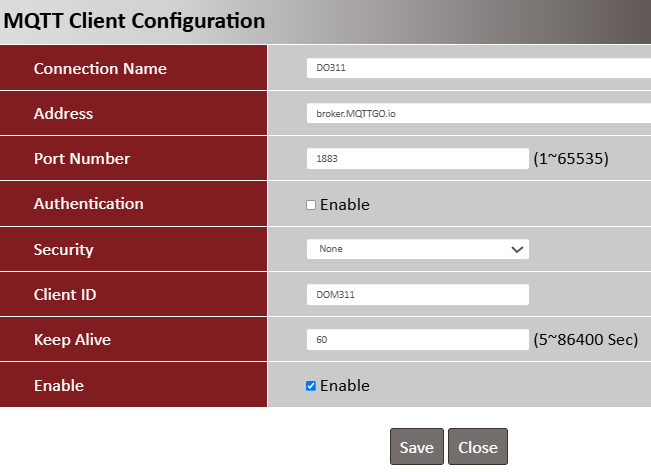The height and width of the screenshot is (472, 651).
Task: Click the Port Number field showing 1883
Action: [x=417, y=159]
